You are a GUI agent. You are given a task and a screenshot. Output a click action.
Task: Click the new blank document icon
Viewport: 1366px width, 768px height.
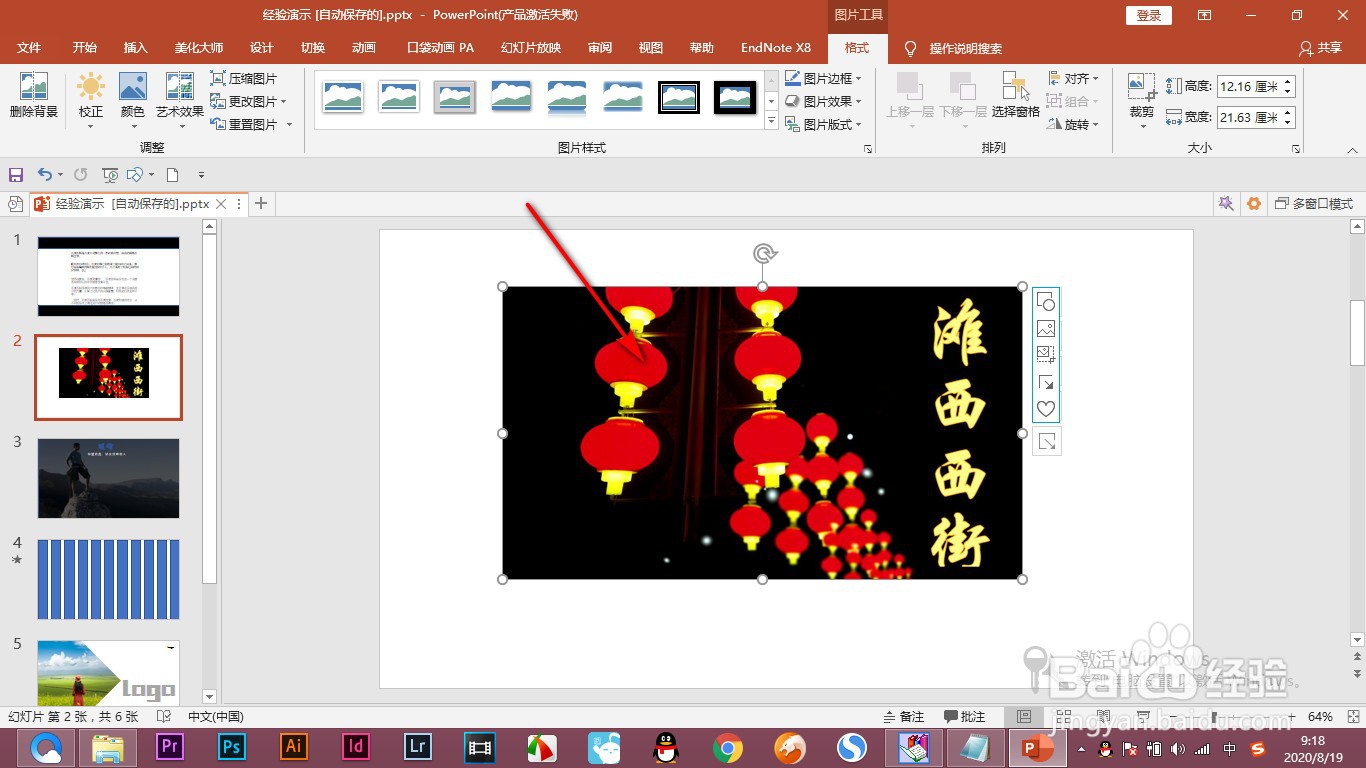(x=172, y=175)
